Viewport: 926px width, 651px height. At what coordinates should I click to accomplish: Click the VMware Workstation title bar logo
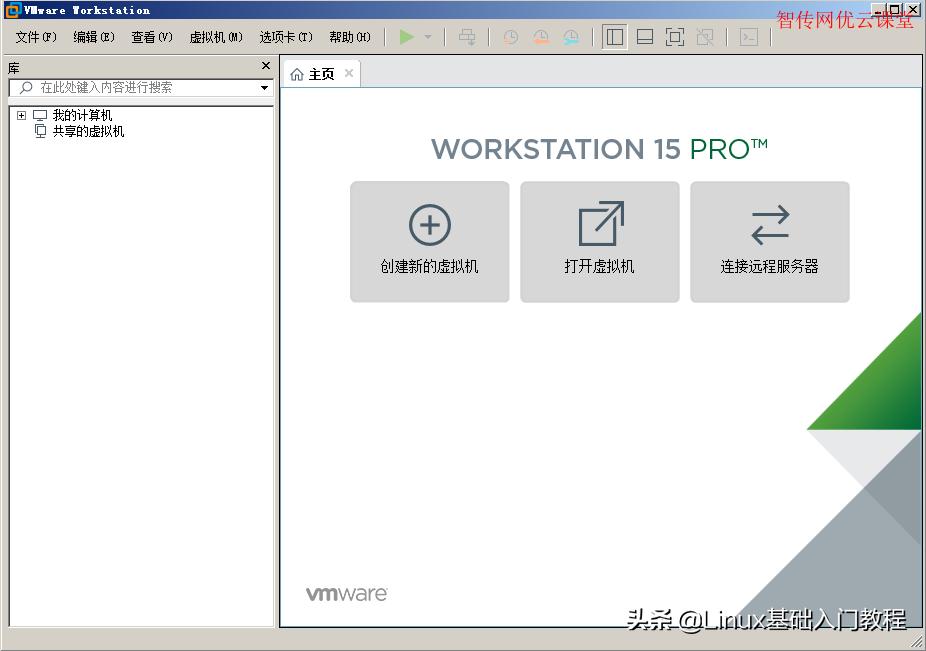point(12,10)
